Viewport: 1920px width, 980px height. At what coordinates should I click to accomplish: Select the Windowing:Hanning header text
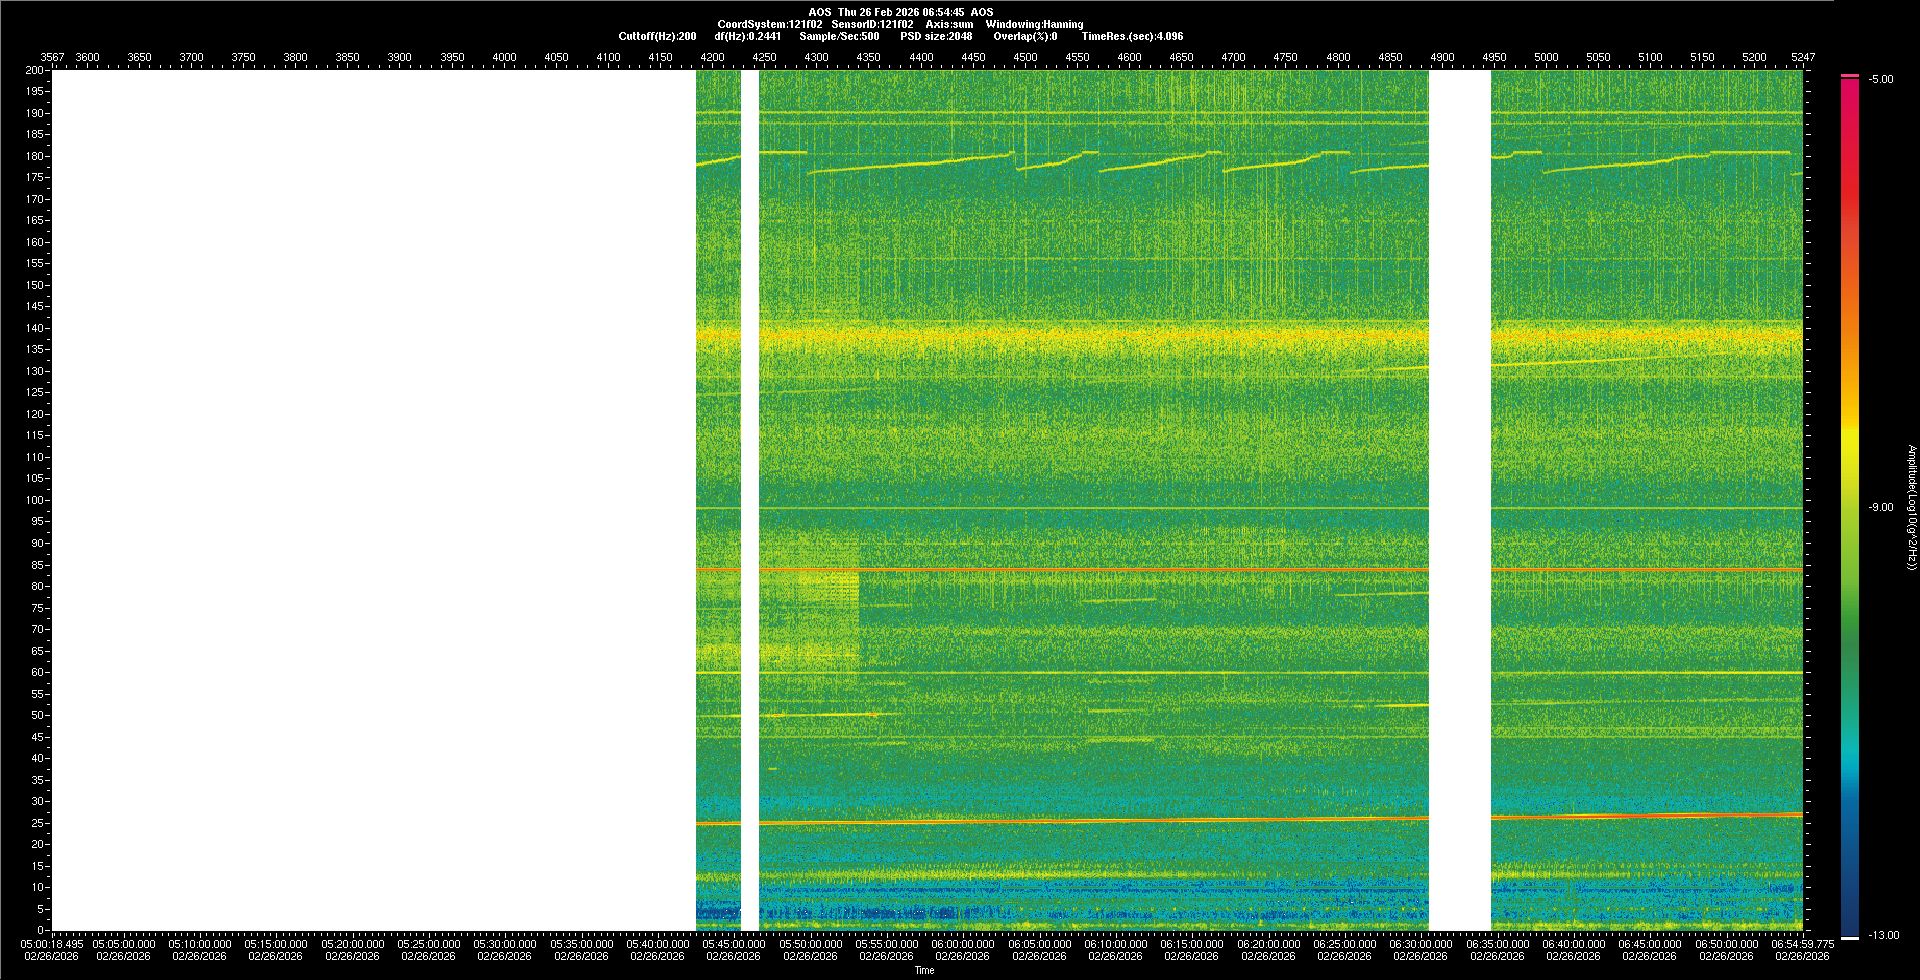pyautogui.click(x=1034, y=24)
